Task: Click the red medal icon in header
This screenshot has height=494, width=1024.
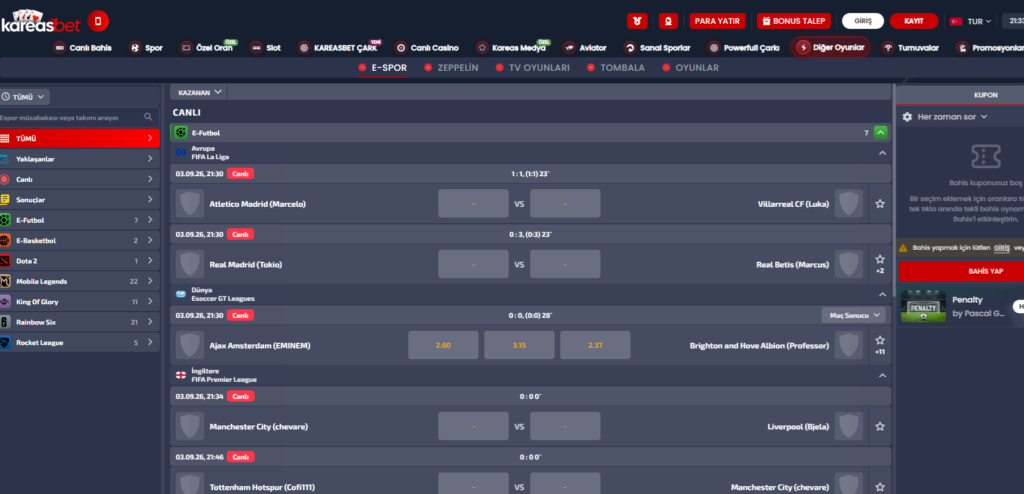Action: (x=637, y=21)
